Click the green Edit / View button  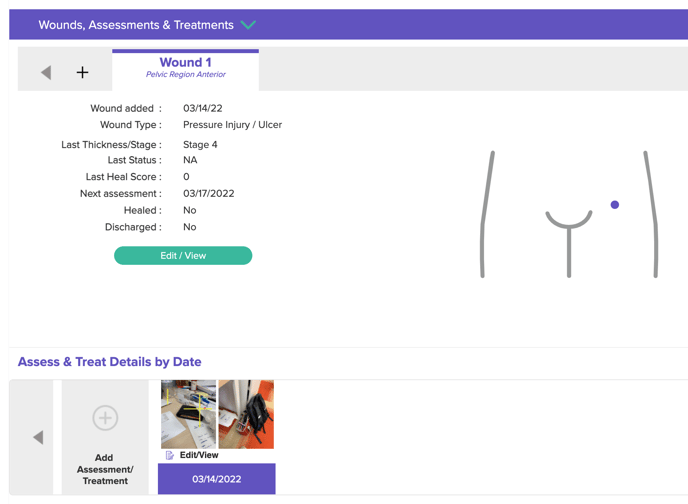pyautogui.click(x=183, y=256)
